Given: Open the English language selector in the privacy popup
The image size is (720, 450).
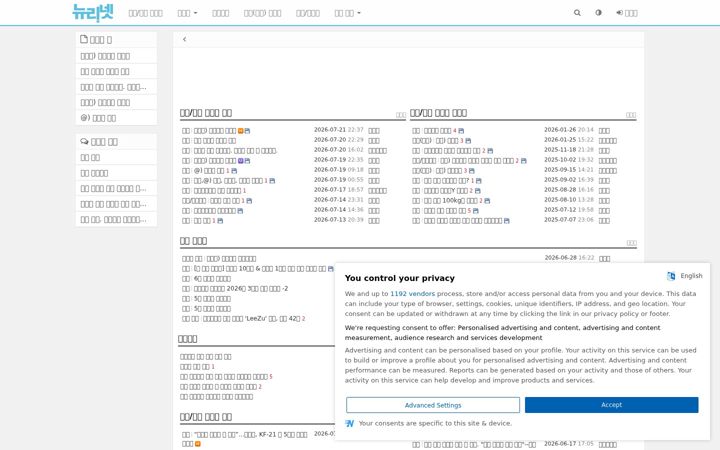Looking at the screenshot, I should tap(685, 276).
